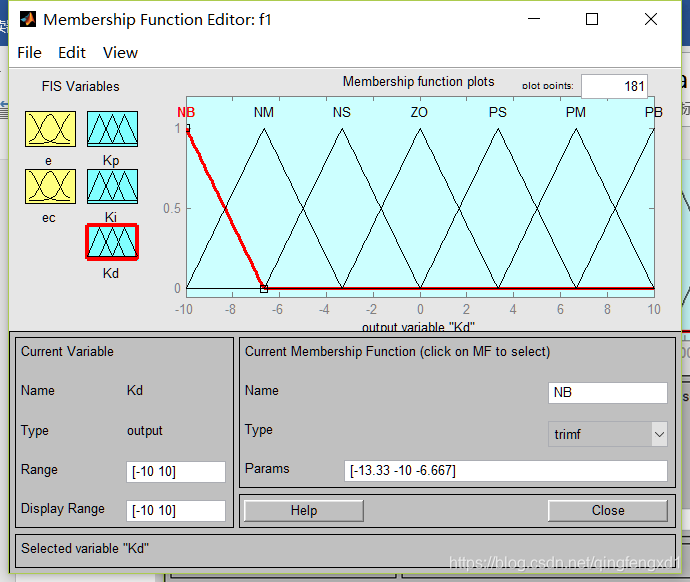The image size is (690, 582).
Task: Select the red NB membership function label
Action: (186, 112)
